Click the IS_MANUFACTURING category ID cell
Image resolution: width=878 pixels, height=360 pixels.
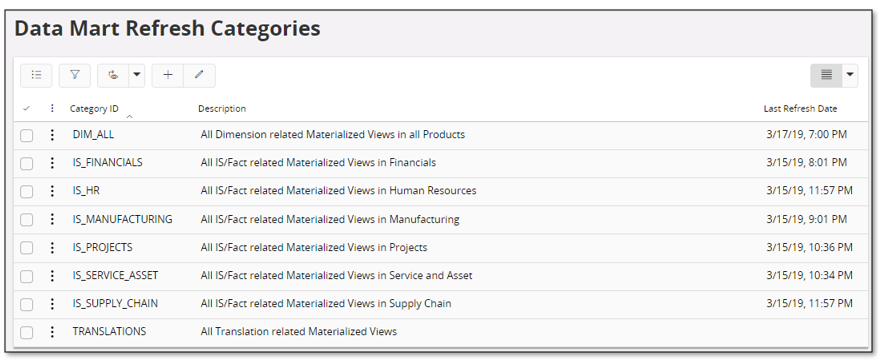pyautogui.click(x=123, y=219)
